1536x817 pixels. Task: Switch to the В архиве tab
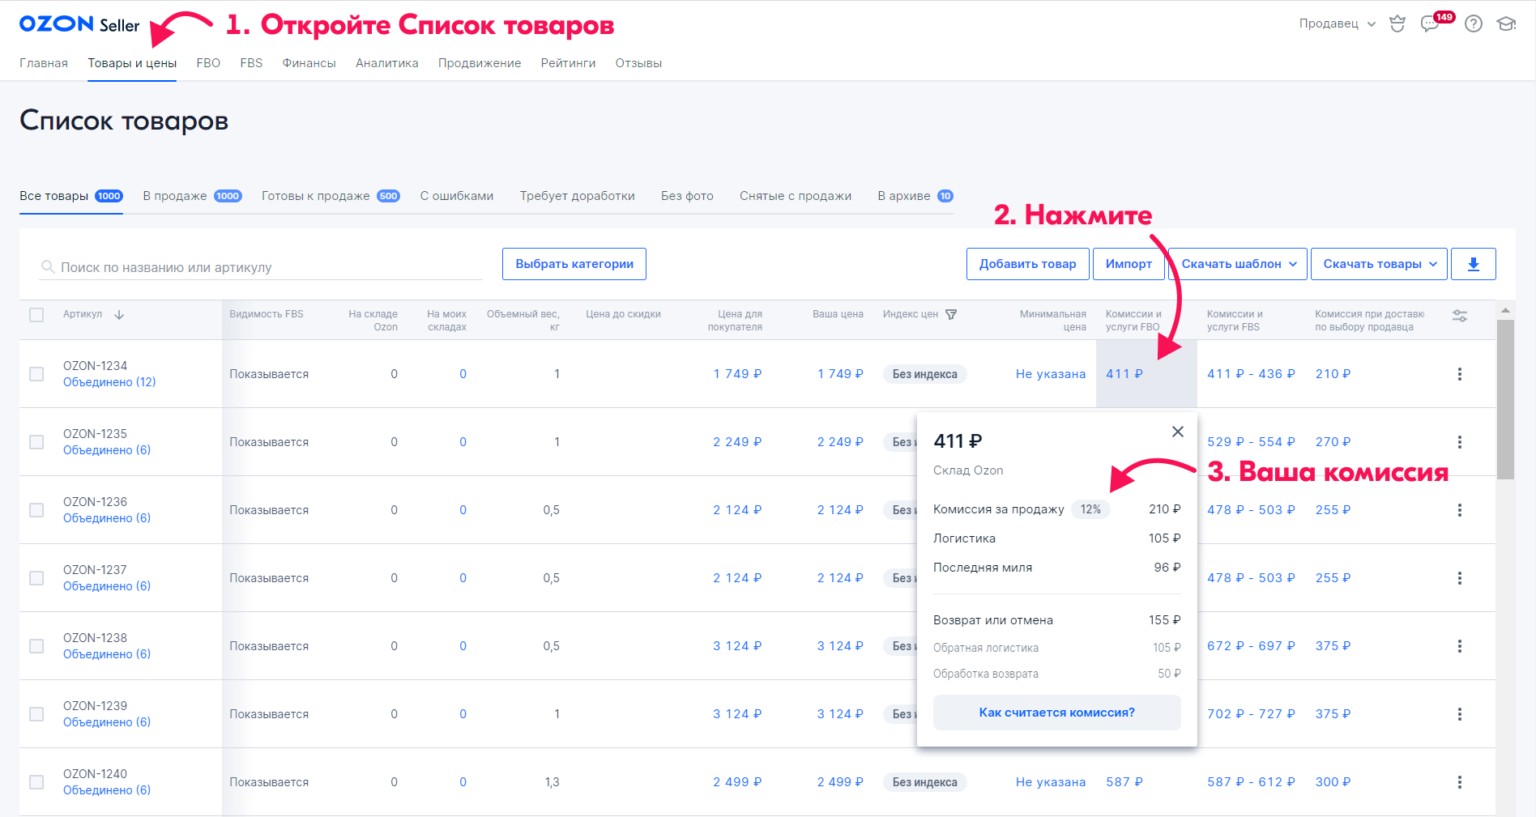point(915,196)
